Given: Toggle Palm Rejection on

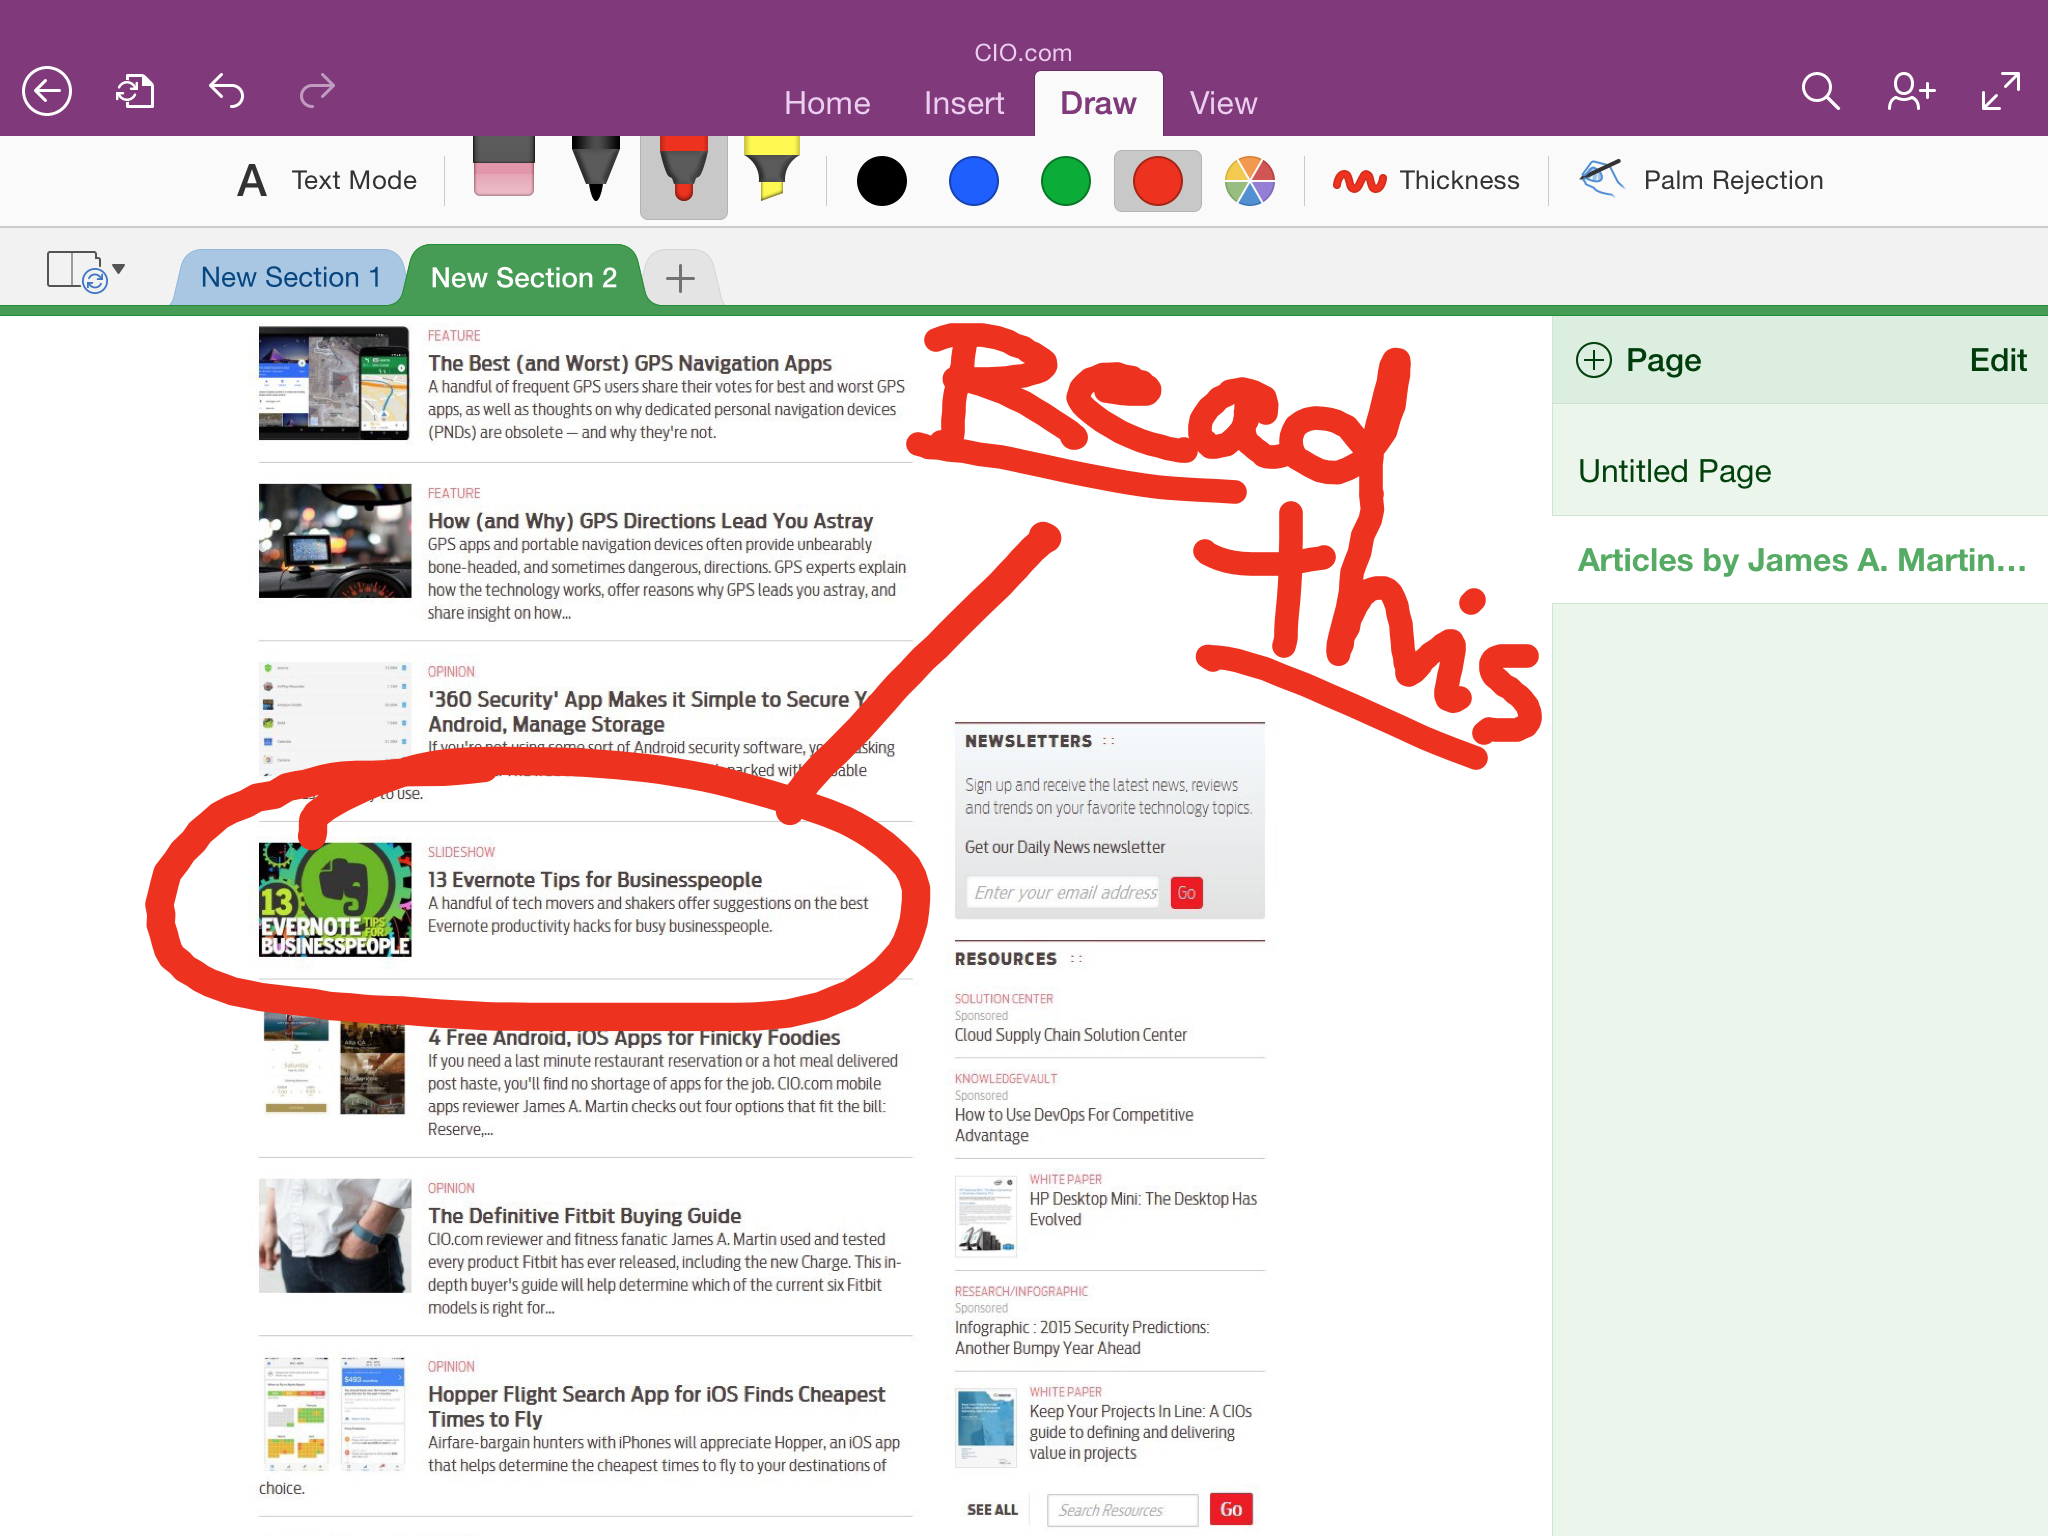Looking at the screenshot, I should point(1701,181).
